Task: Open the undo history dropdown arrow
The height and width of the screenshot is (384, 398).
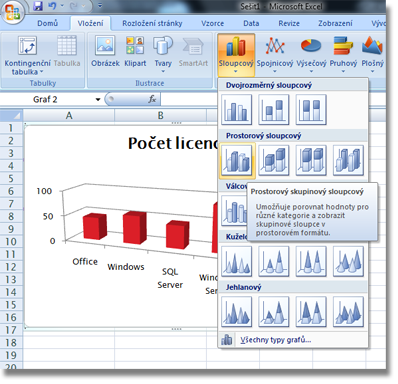Action: pyautogui.click(x=62, y=6)
